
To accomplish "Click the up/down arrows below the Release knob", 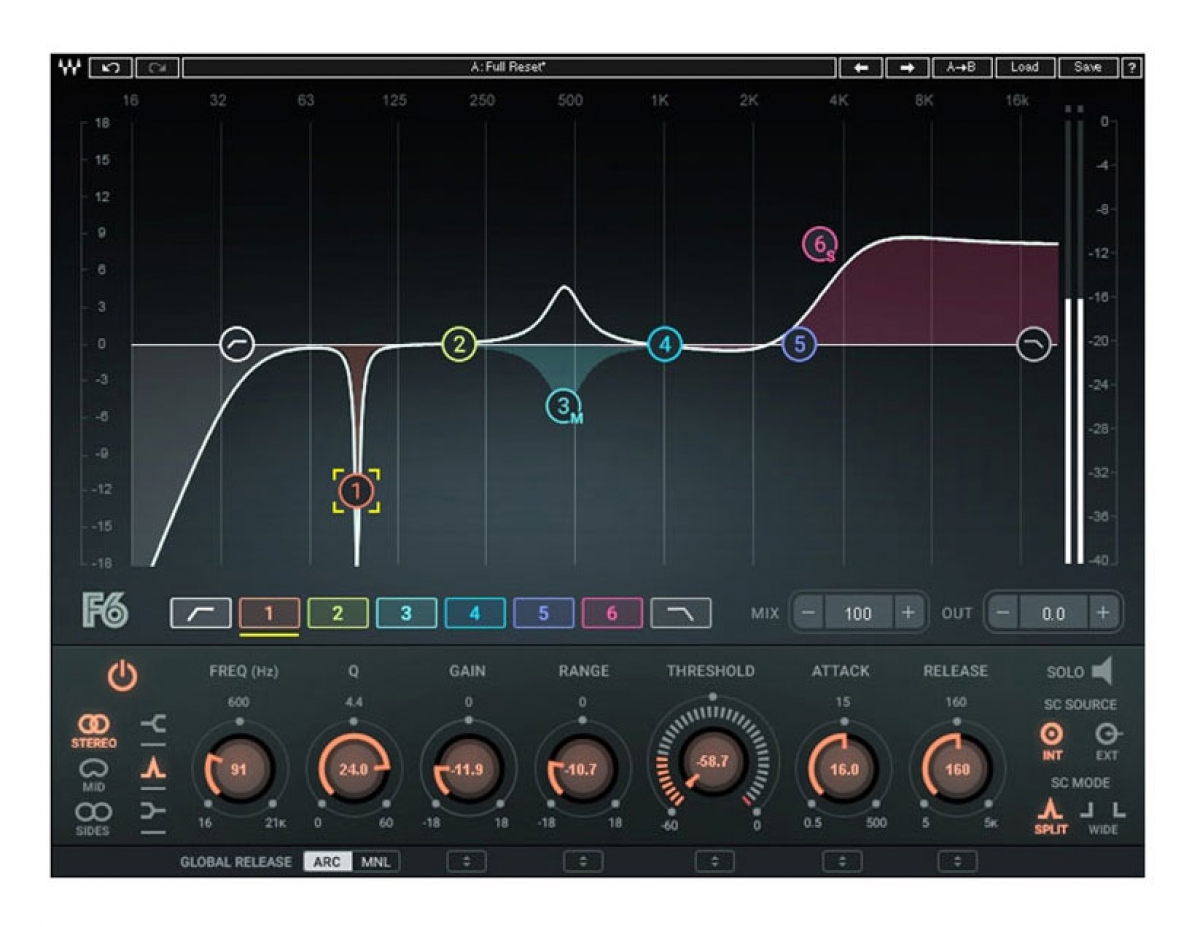I will pos(957,861).
